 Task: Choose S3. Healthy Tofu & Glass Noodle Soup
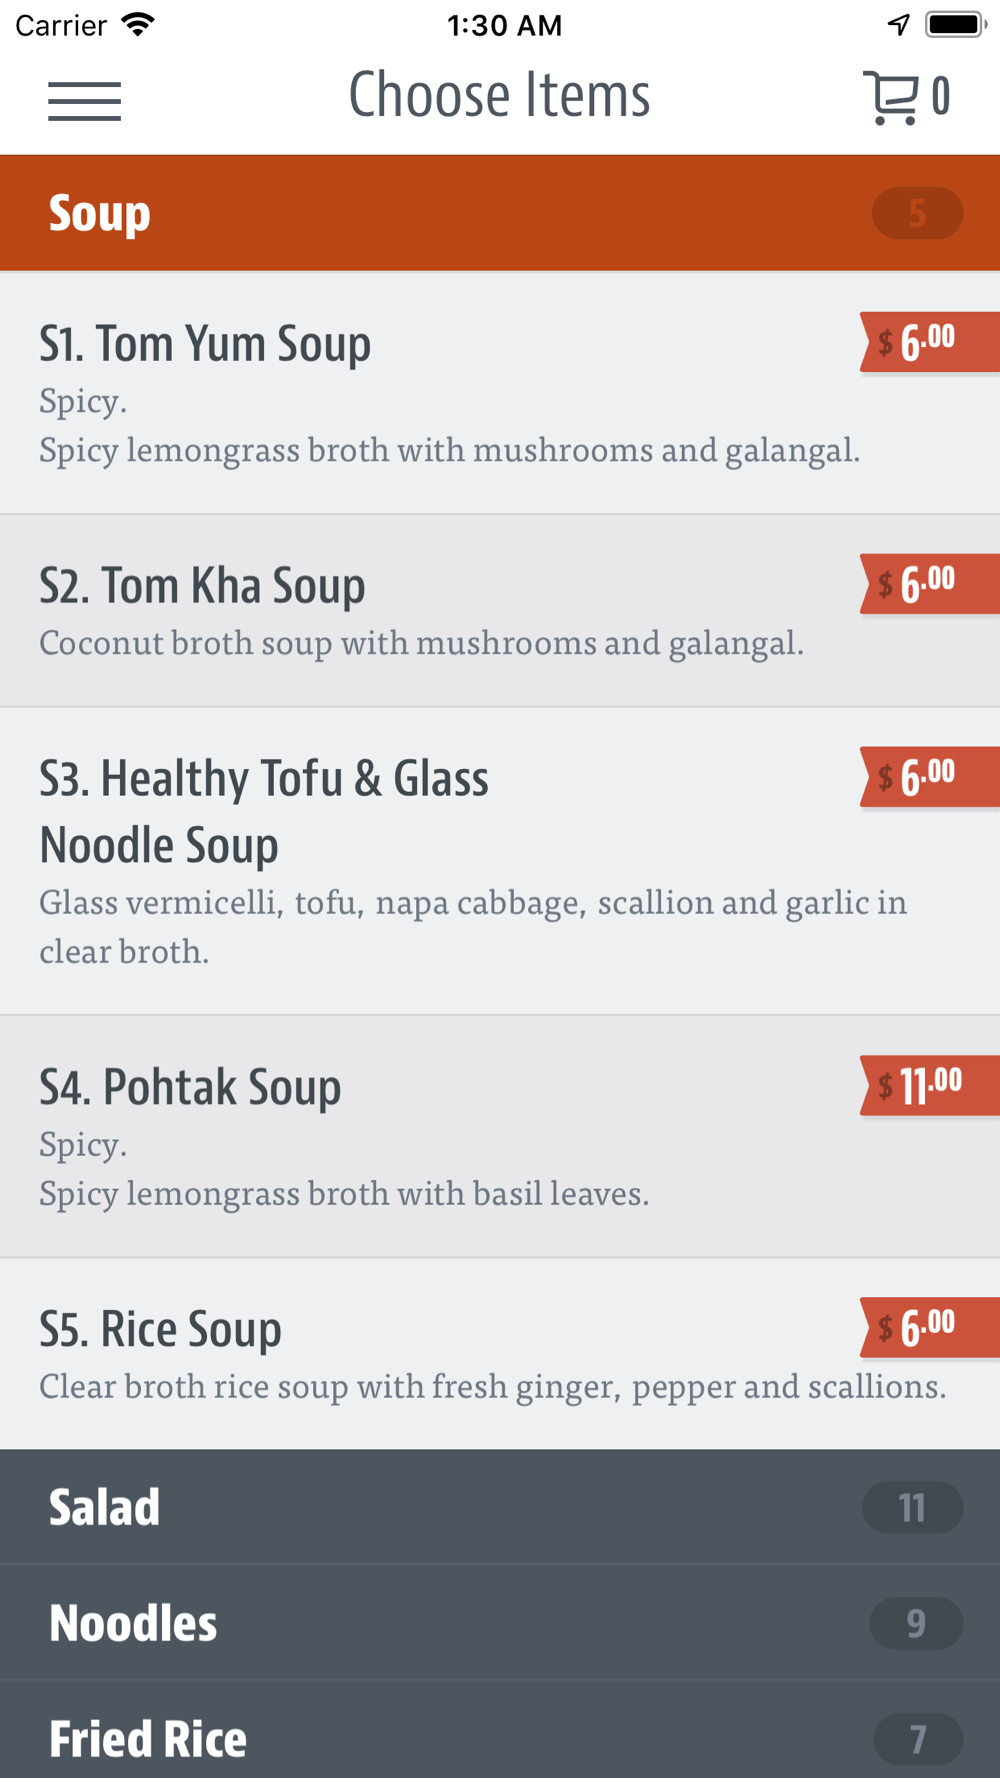(500, 861)
